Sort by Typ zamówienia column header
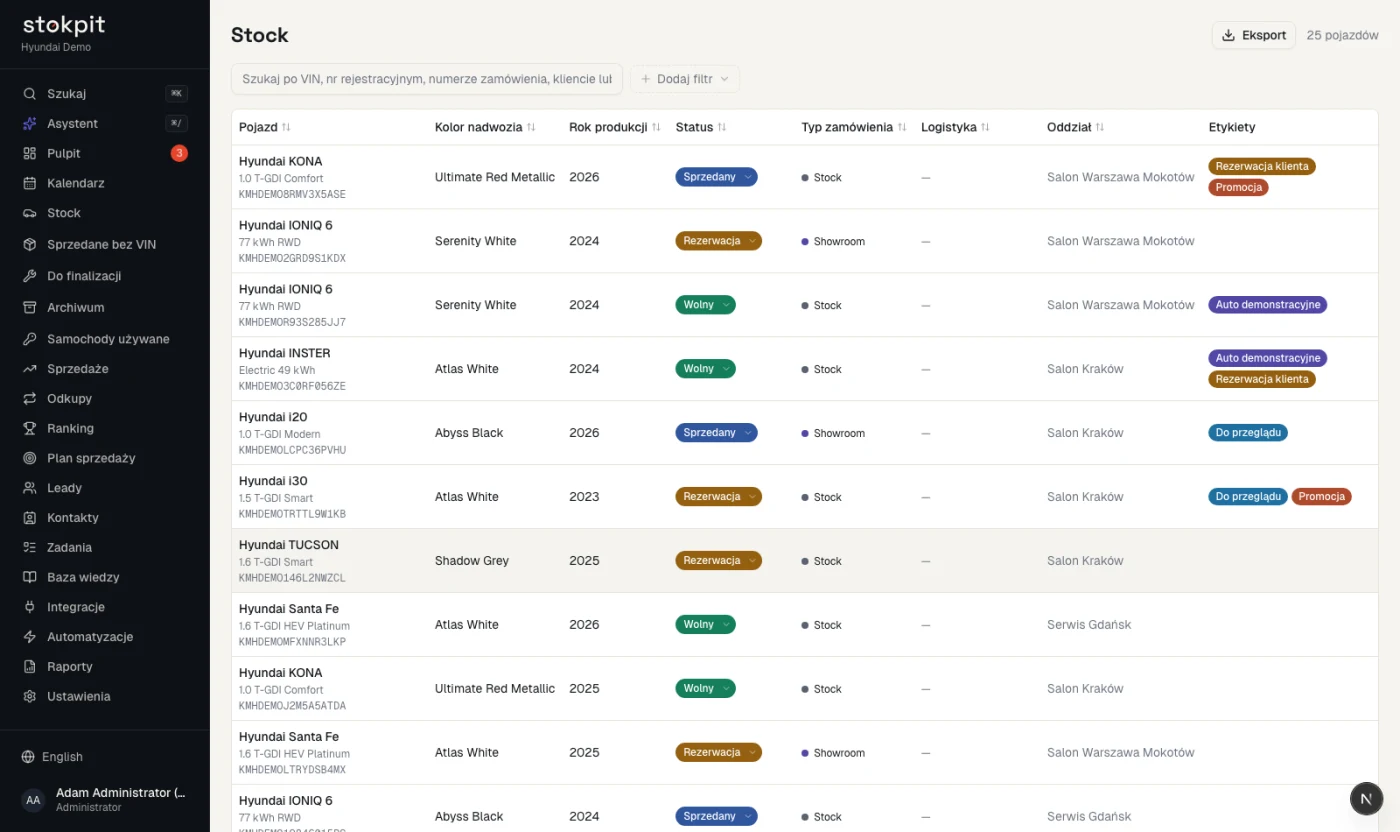 854,127
